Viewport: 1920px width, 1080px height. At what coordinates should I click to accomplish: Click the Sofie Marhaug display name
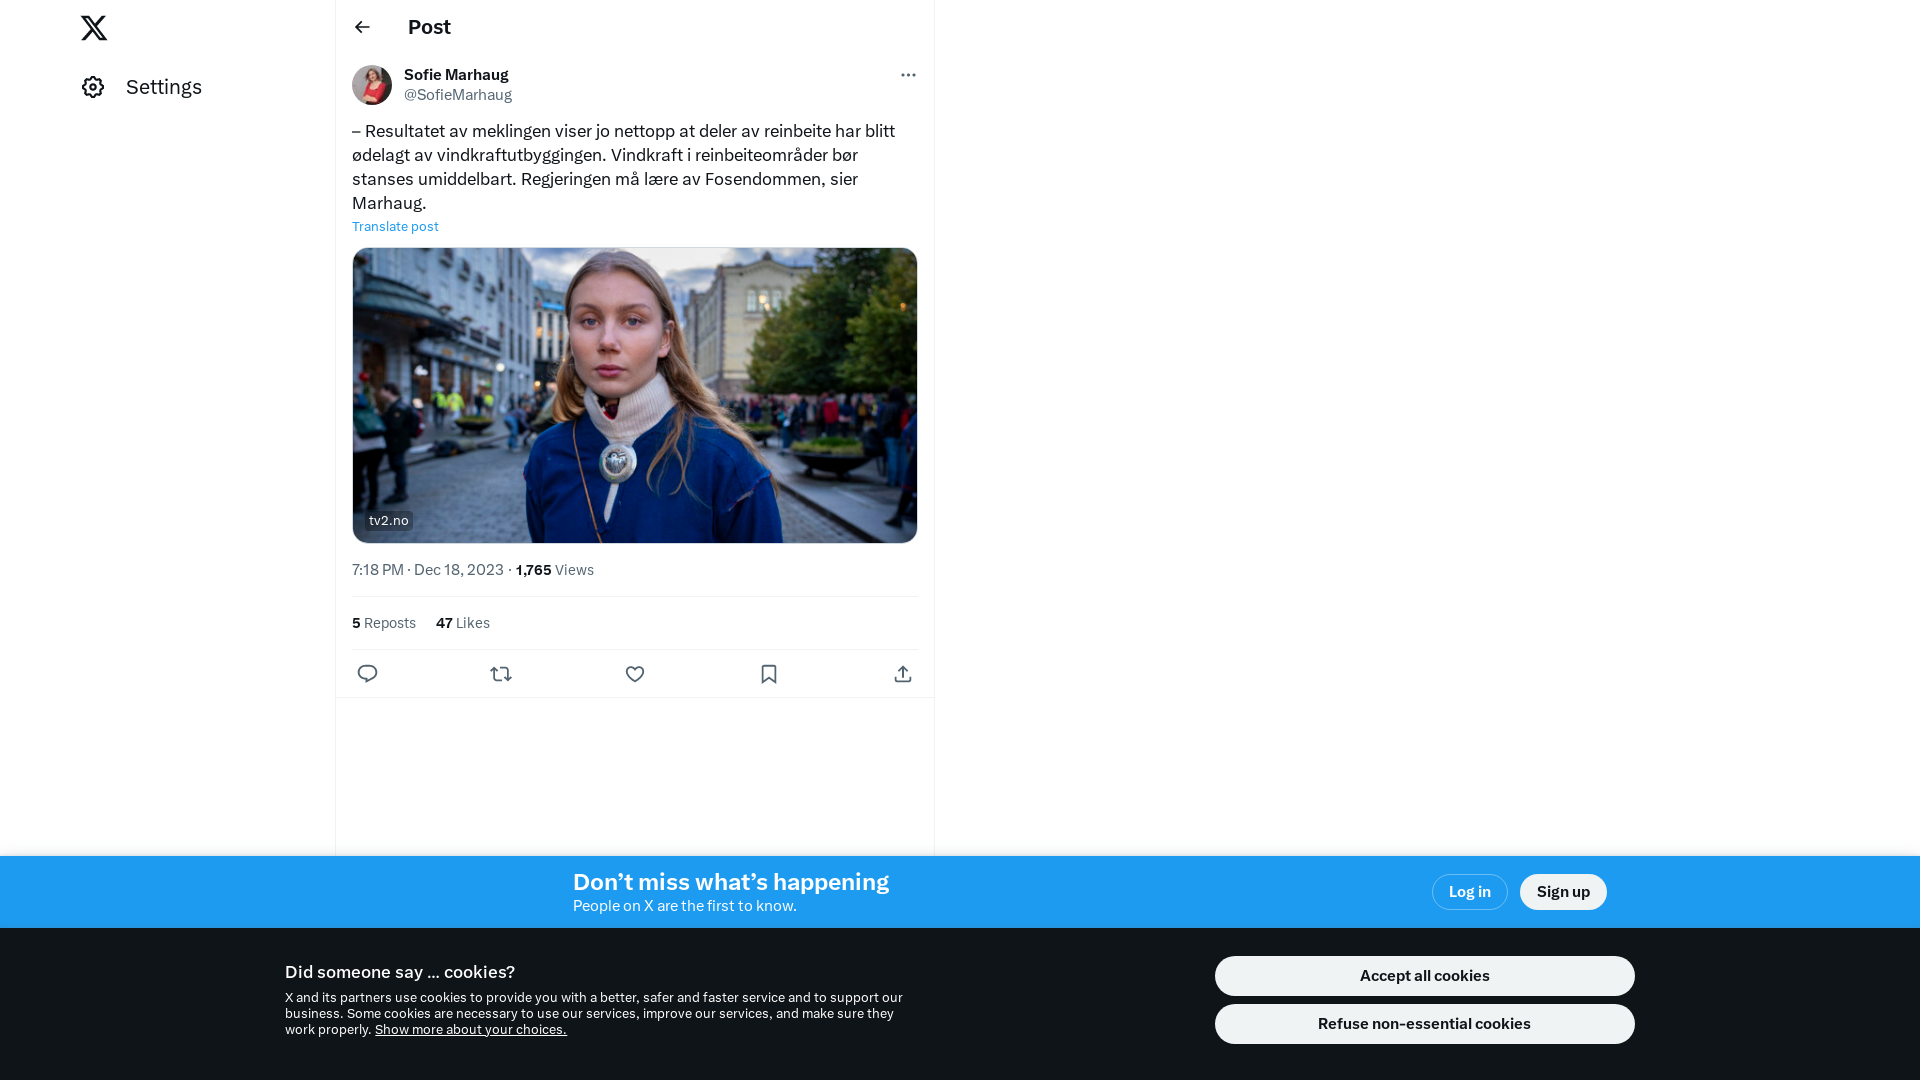pyautogui.click(x=456, y=75)
